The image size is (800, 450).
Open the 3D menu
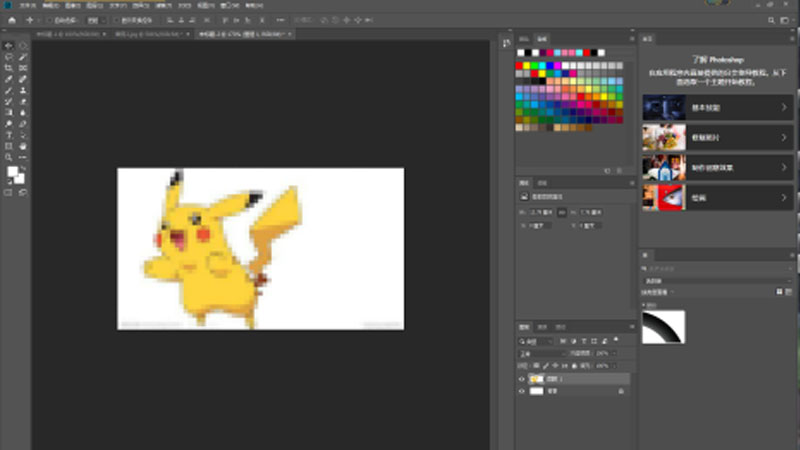point(184,6)
